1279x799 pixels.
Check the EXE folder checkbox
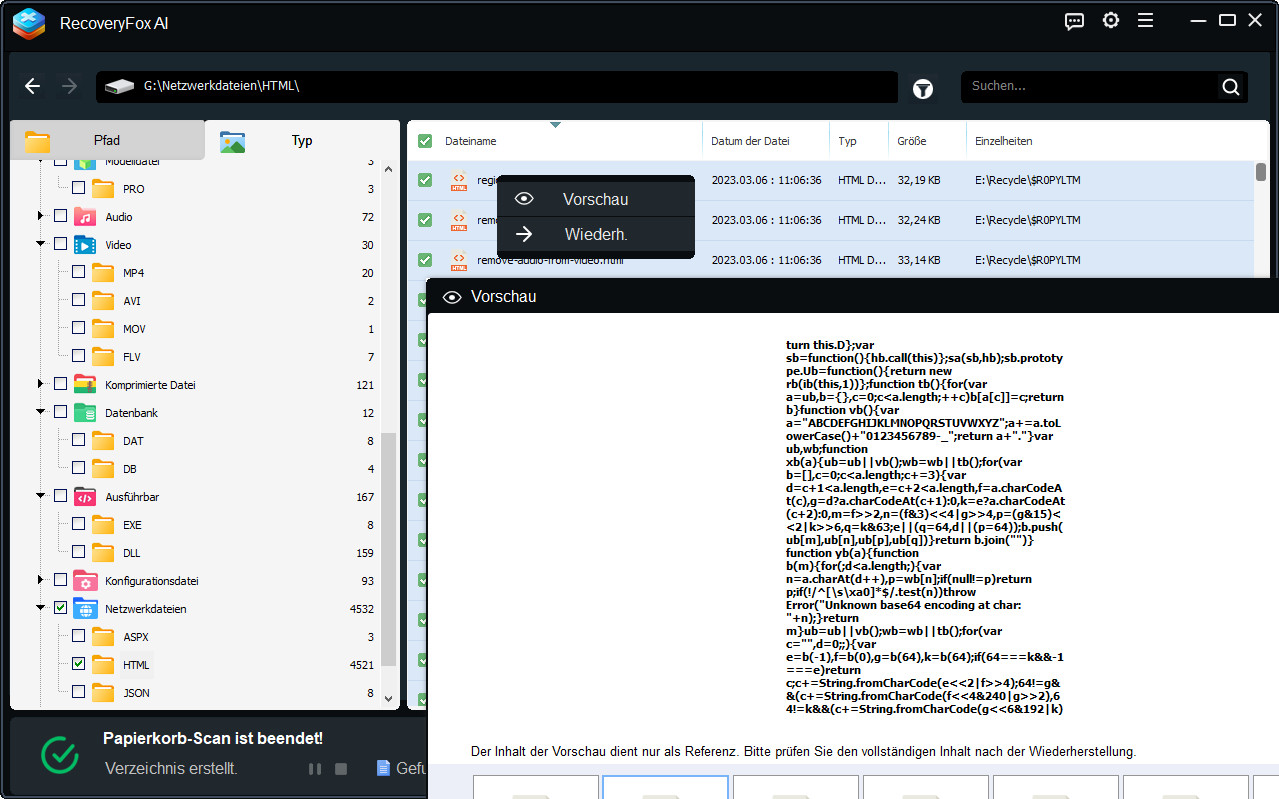[x=78, y=525]
